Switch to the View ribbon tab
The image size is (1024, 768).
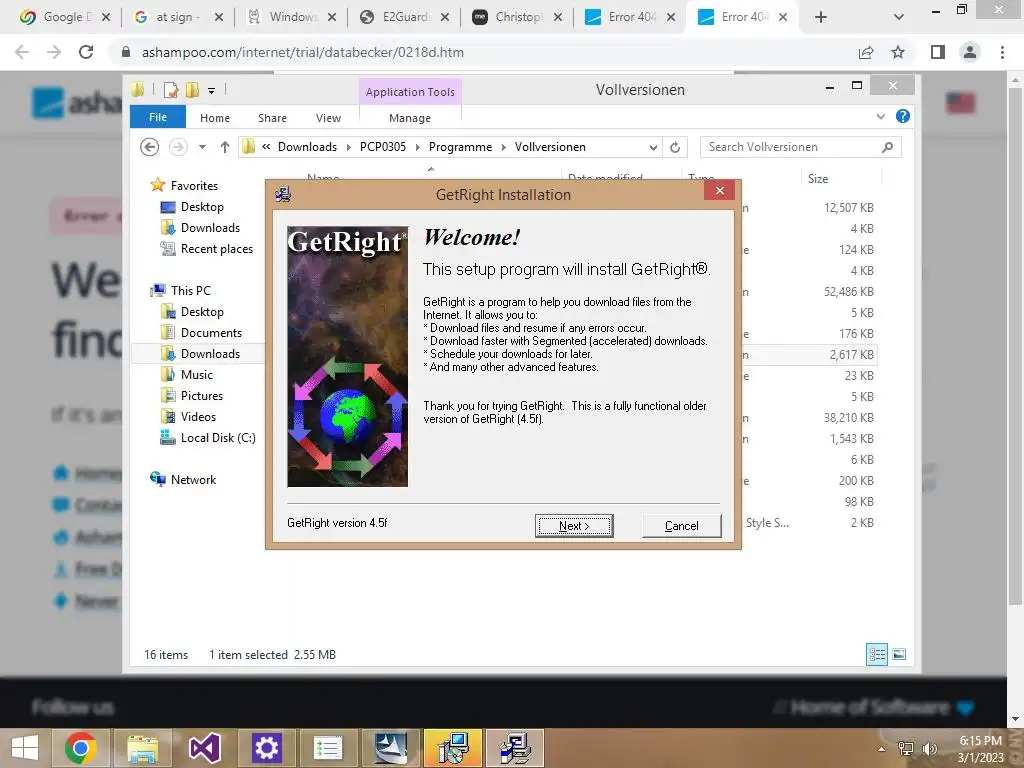tap(328, 118)
